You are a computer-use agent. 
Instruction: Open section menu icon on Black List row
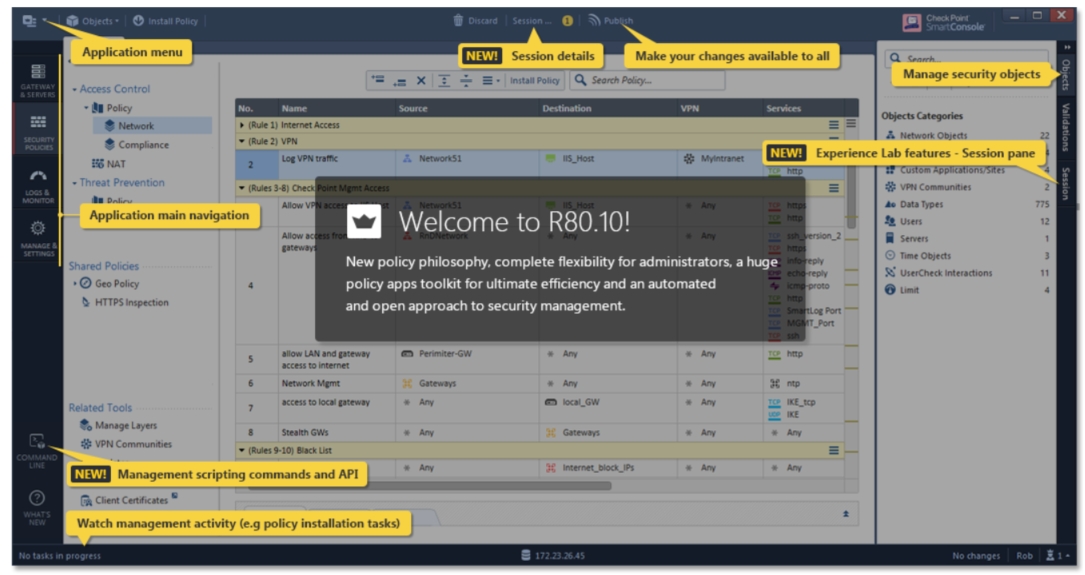coord(834,450)
